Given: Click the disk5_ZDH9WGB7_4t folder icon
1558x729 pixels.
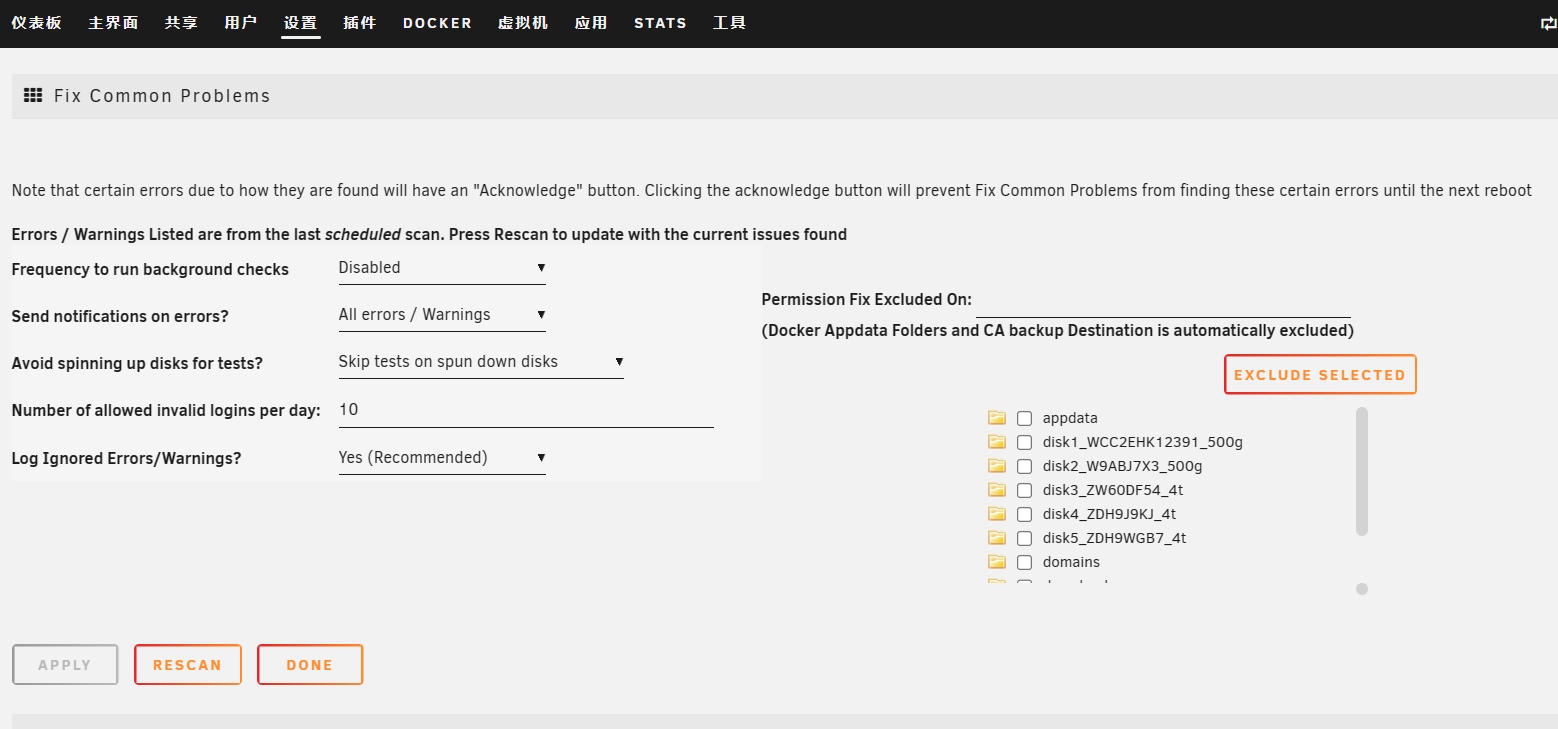Looking at the screenshot, I should (x=996, y=538).
